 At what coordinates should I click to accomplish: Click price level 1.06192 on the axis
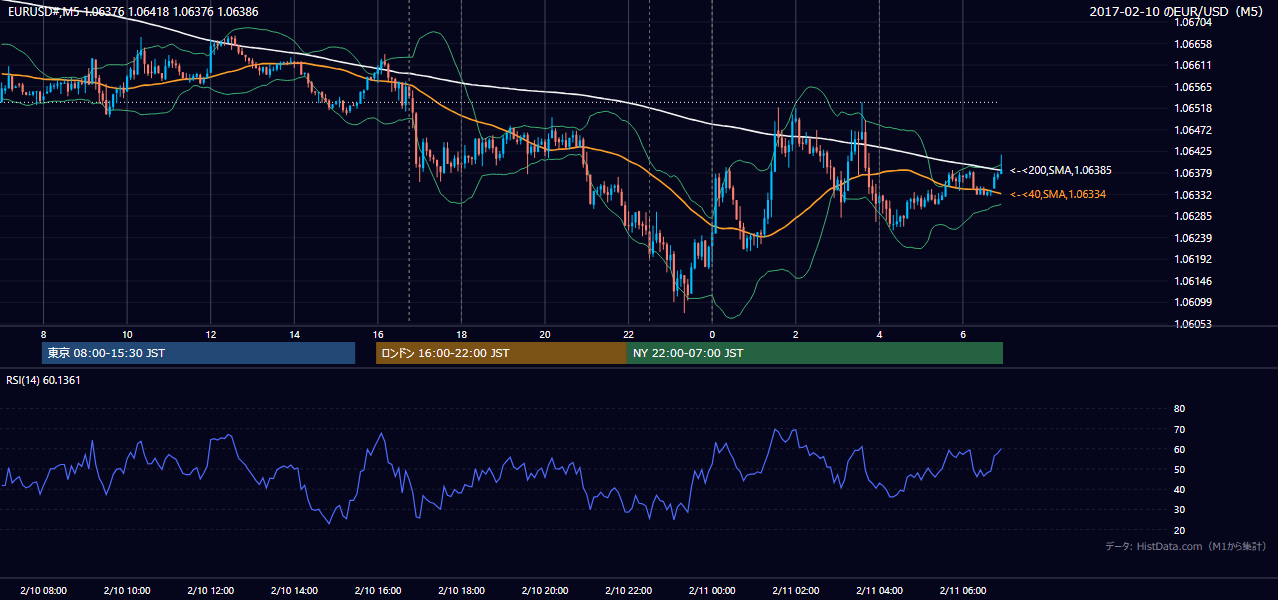(x=1194, y=259)
